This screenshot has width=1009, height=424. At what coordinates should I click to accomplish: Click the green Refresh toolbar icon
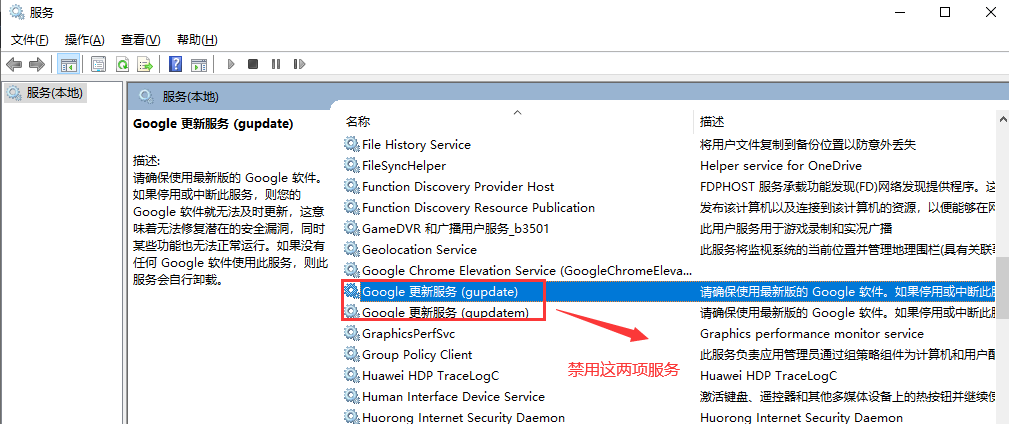(122, 64)
